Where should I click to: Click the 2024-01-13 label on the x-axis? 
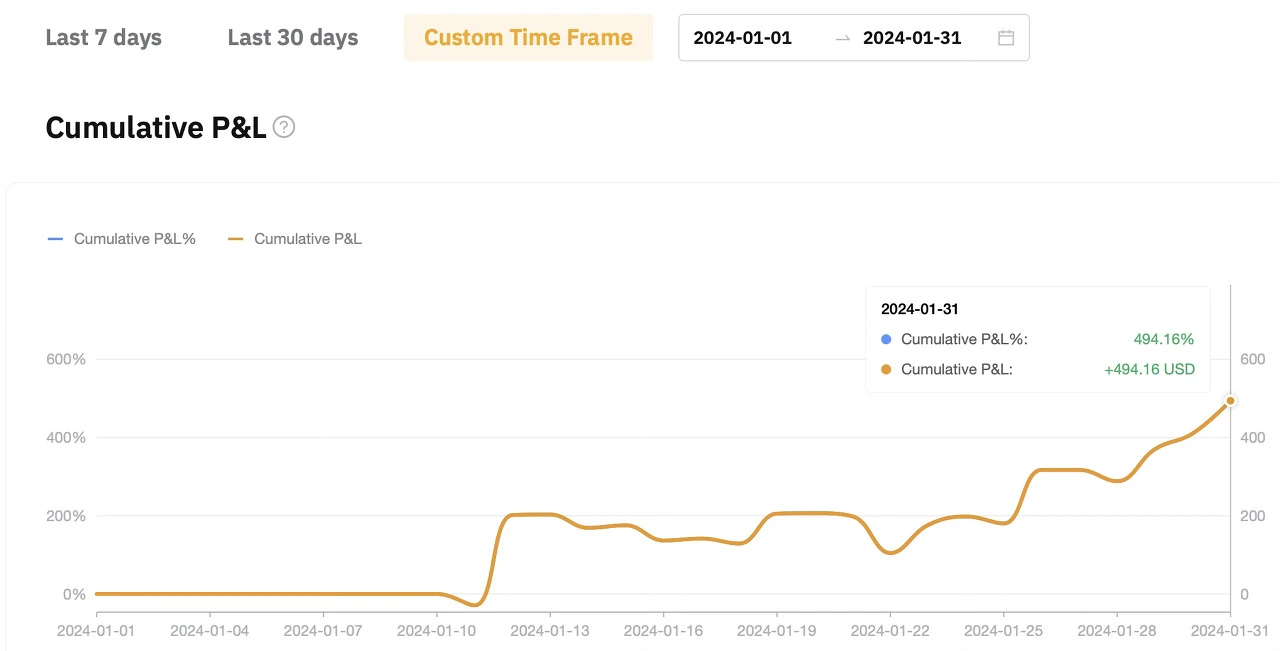click(x=550, y=631)
